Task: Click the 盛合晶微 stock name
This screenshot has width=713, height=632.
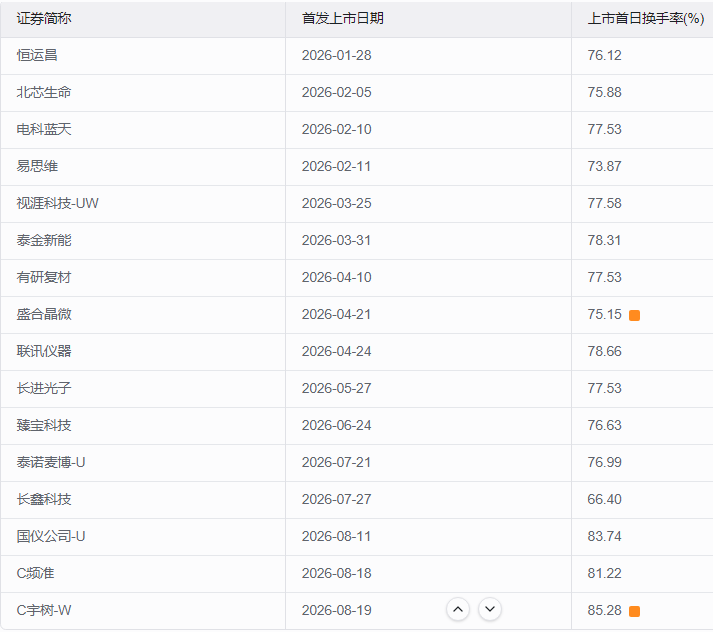Action: pos(44,314)
